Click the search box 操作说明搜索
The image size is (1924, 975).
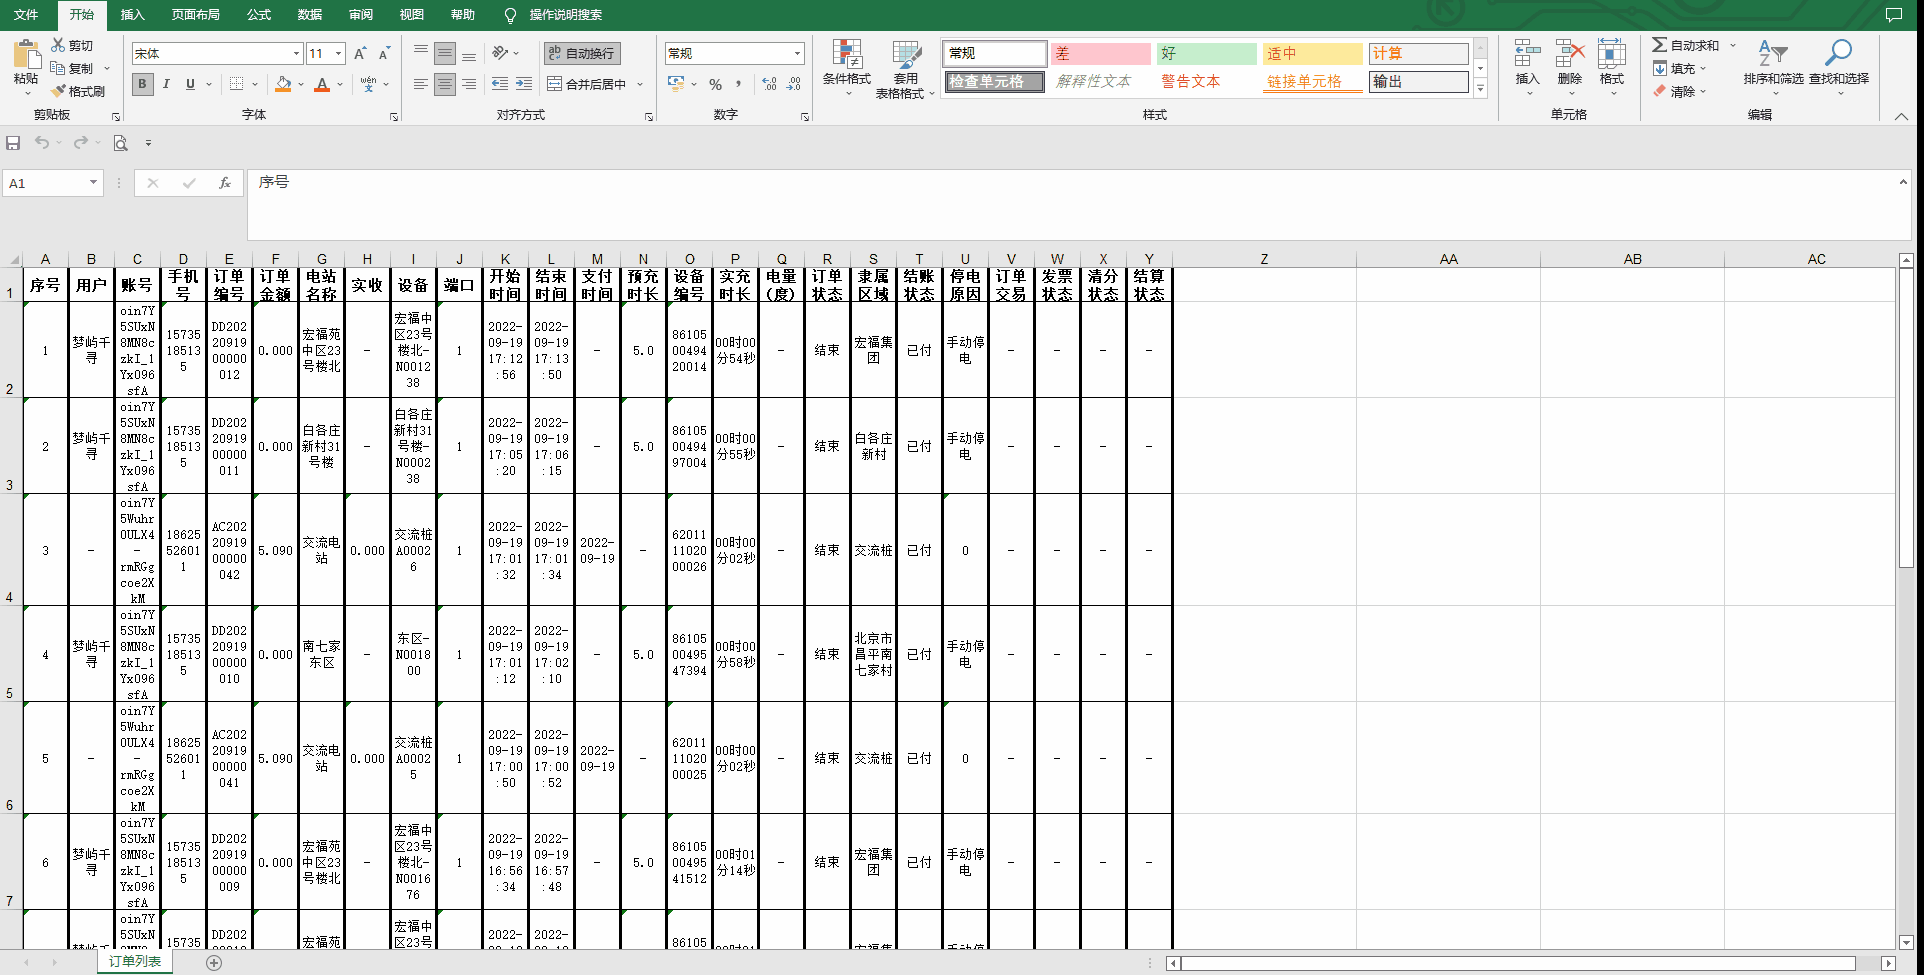(x=566, y=14)
